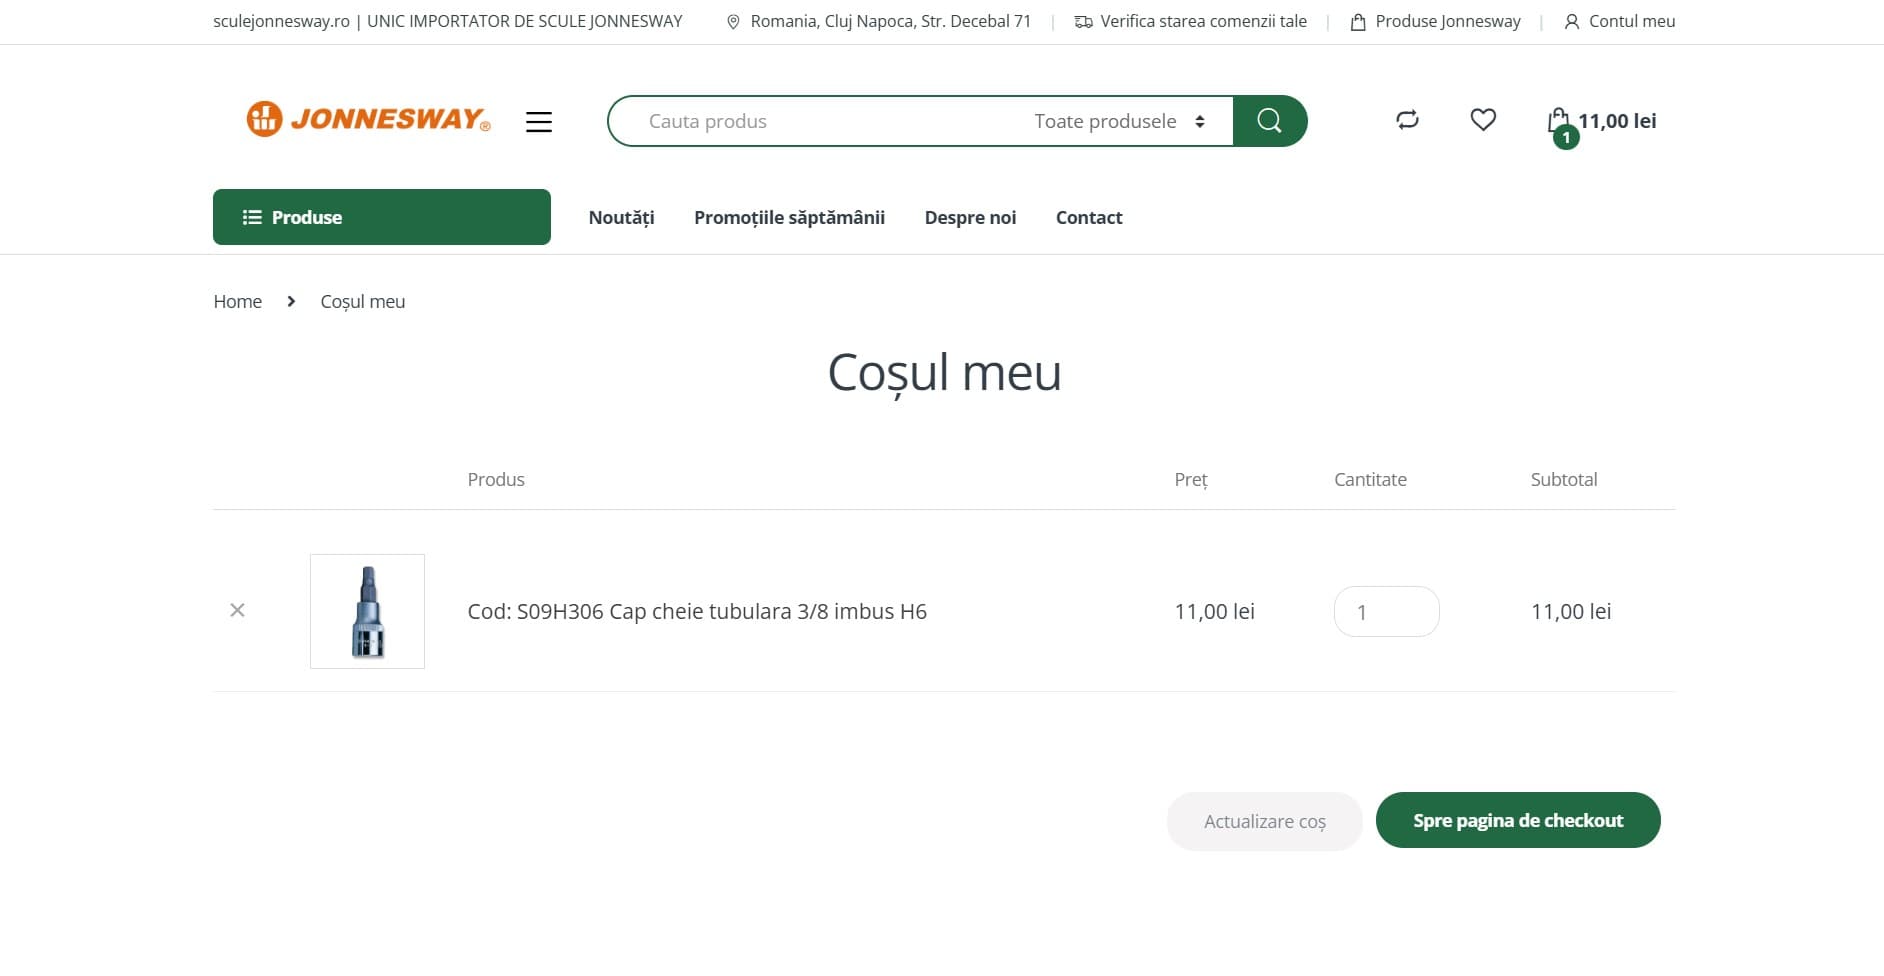
Task: Click the sculejonnesway.ro importer text
Action: click(448, 21)
